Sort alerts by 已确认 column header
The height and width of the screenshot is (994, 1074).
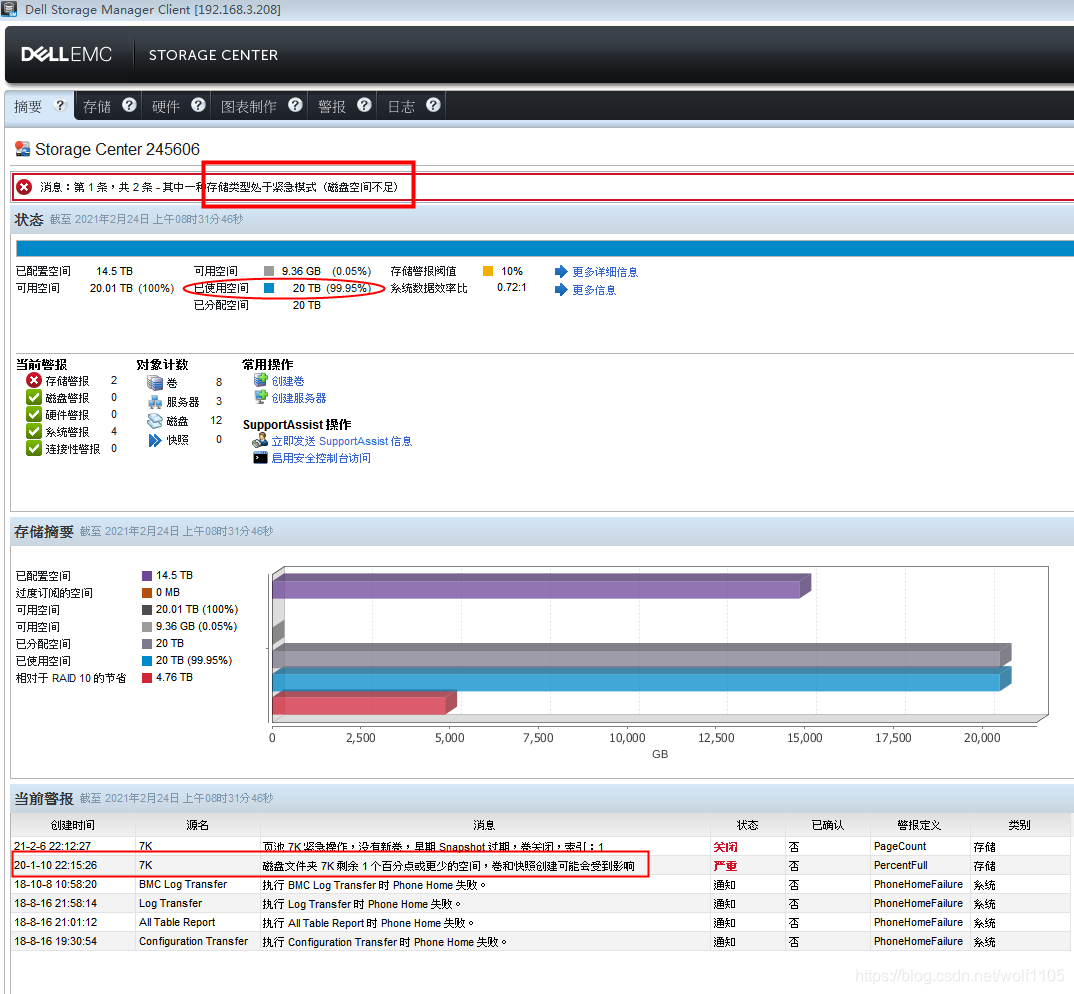click(x=827, y=825)
